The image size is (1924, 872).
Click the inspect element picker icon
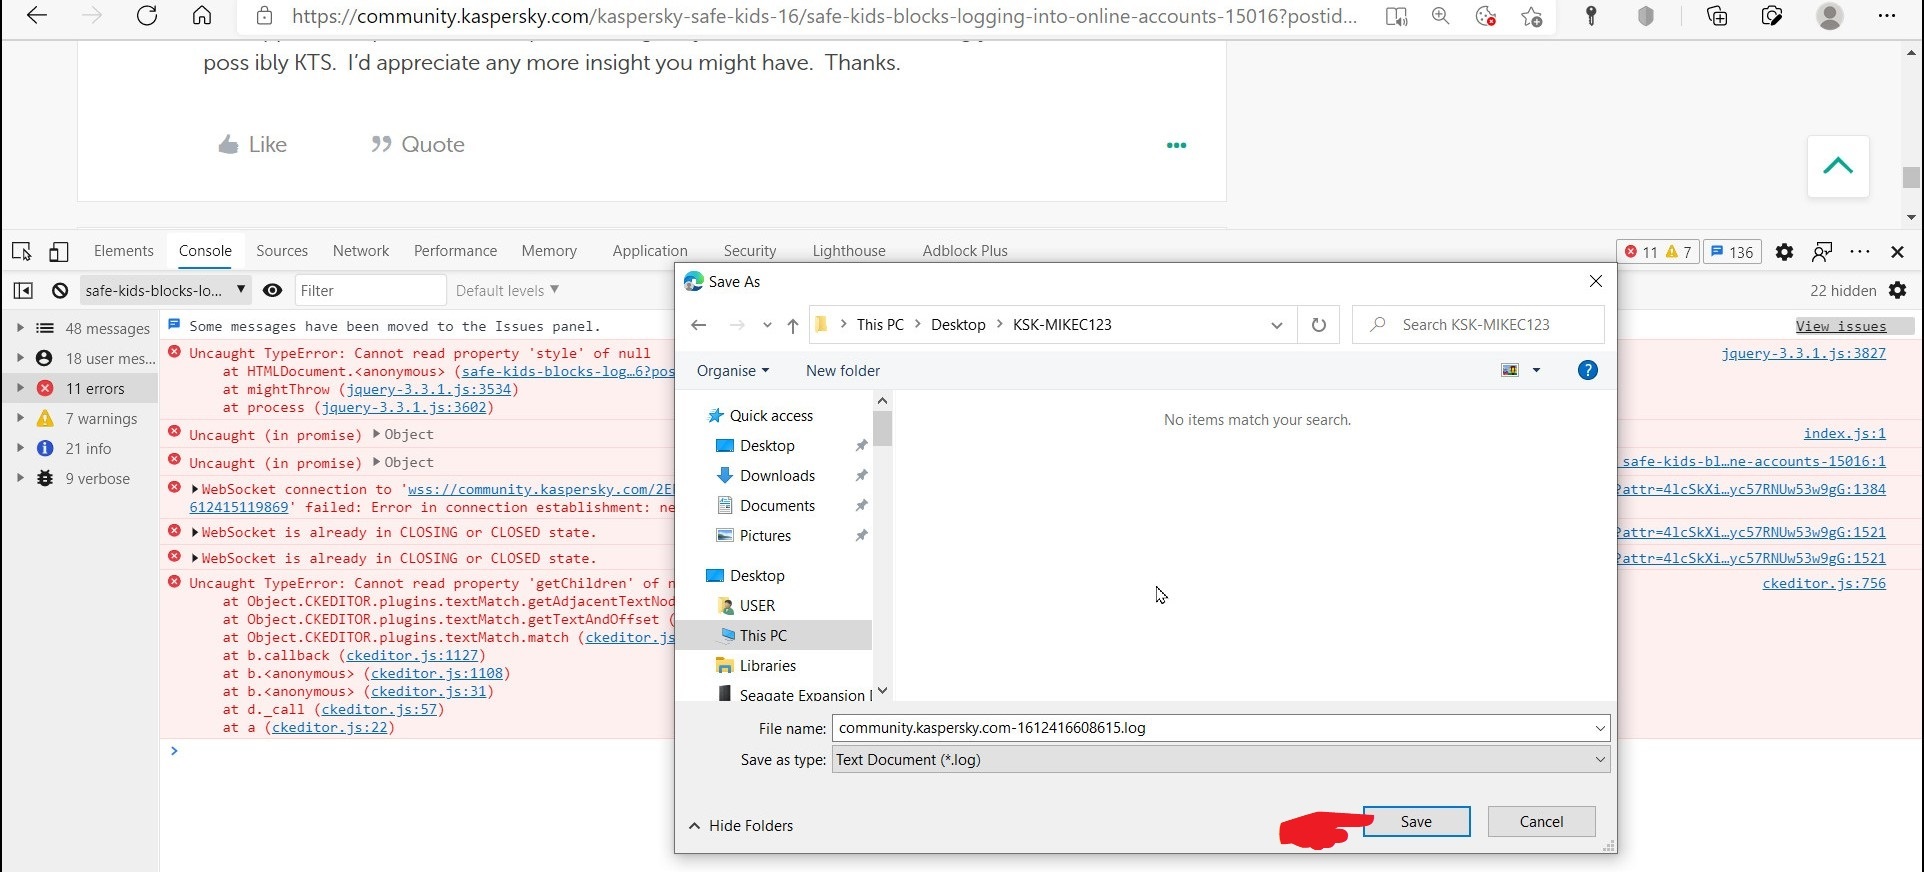point(22,252)
